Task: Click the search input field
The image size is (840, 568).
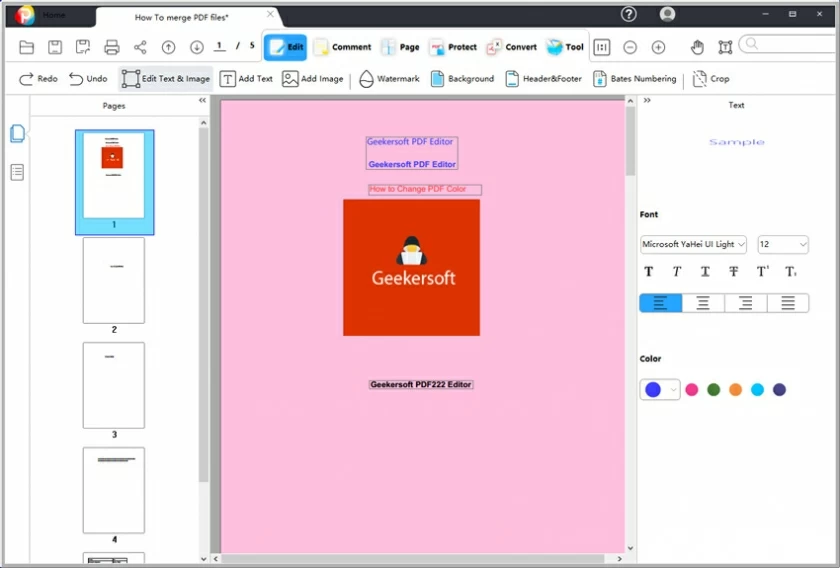Action: pos(789,43)
